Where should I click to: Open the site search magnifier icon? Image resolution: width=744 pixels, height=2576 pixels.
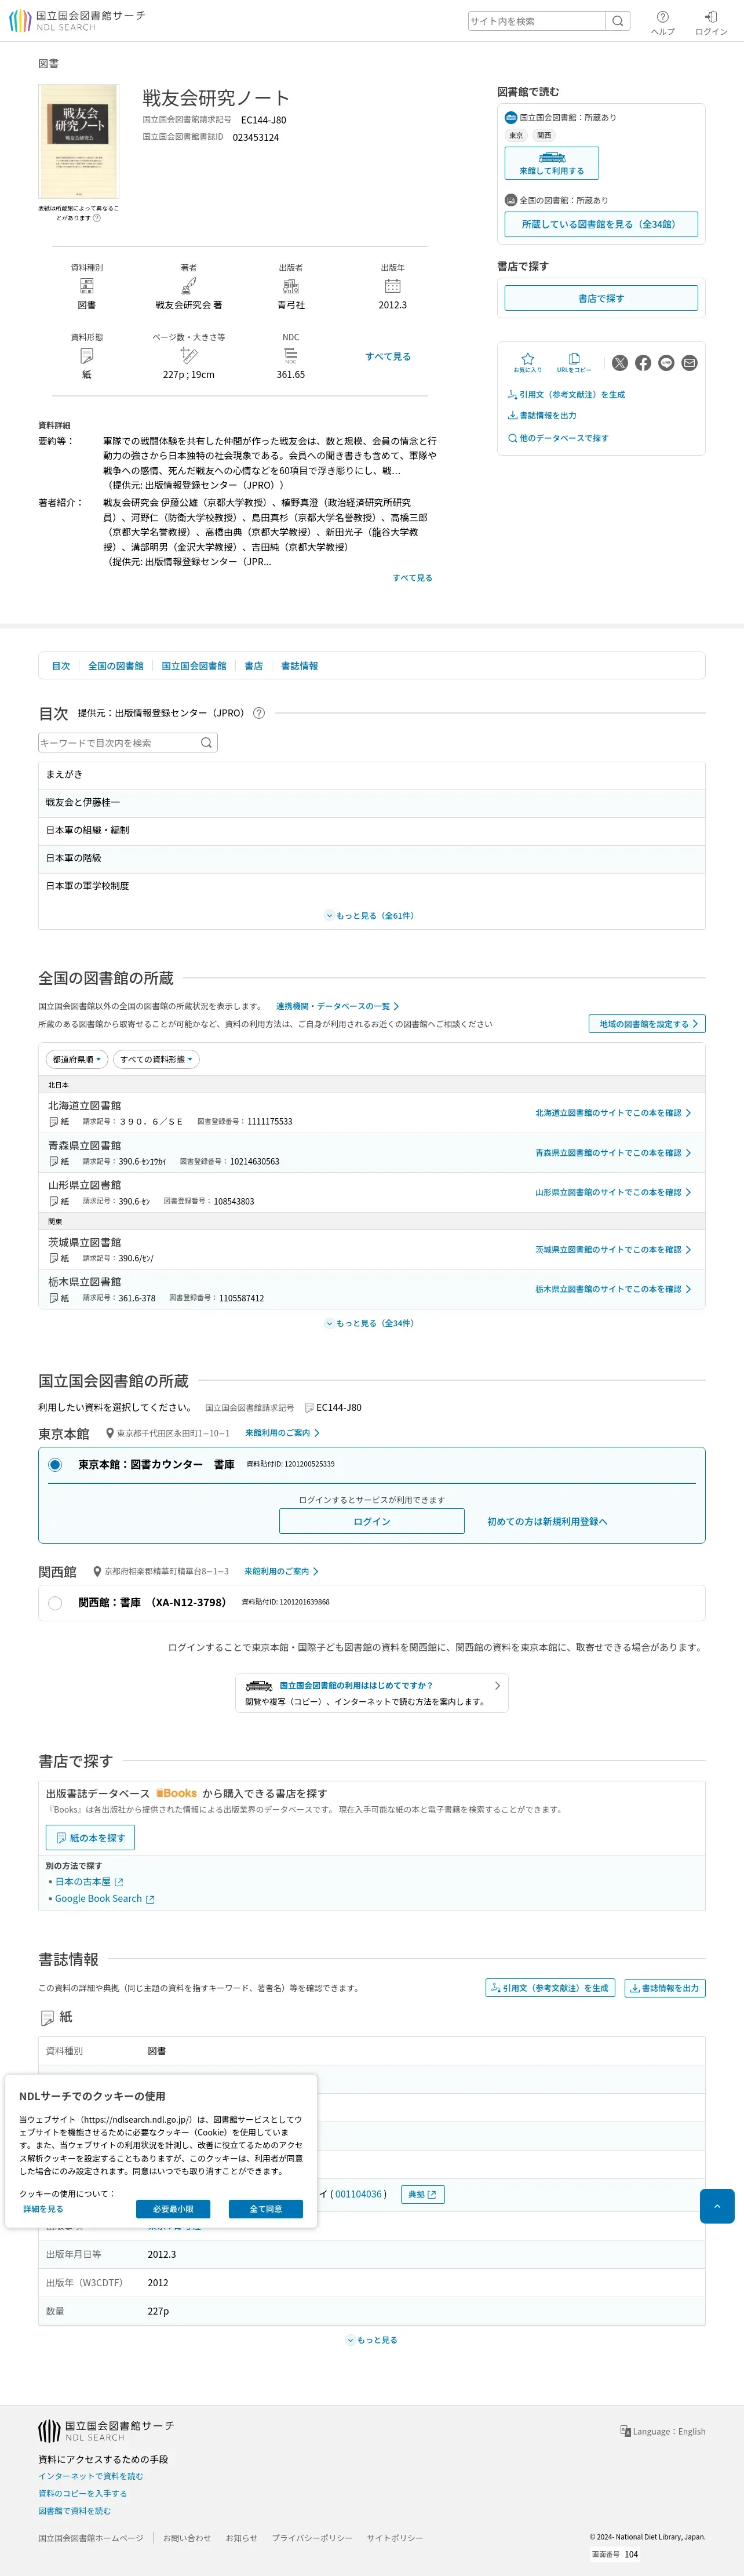point(618,21)
